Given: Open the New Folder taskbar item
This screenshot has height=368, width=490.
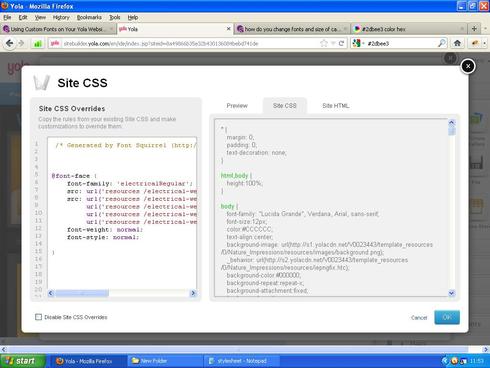Looking at the screenshot, I should [x=165, y=361].
